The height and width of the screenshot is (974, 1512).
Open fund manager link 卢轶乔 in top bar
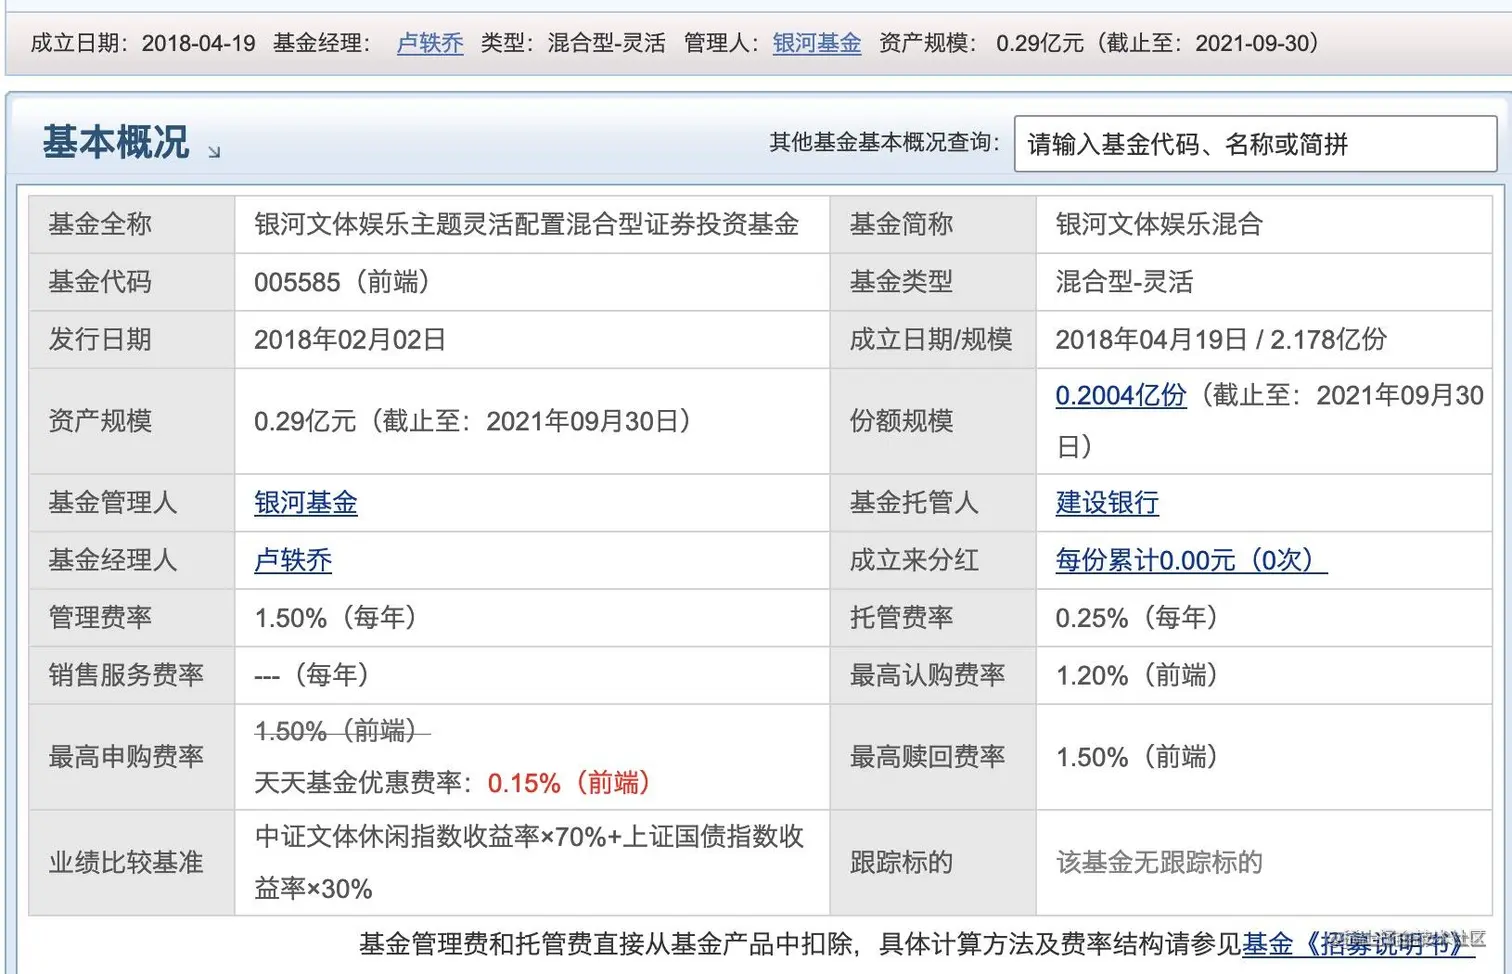click(x=429, y=43)
